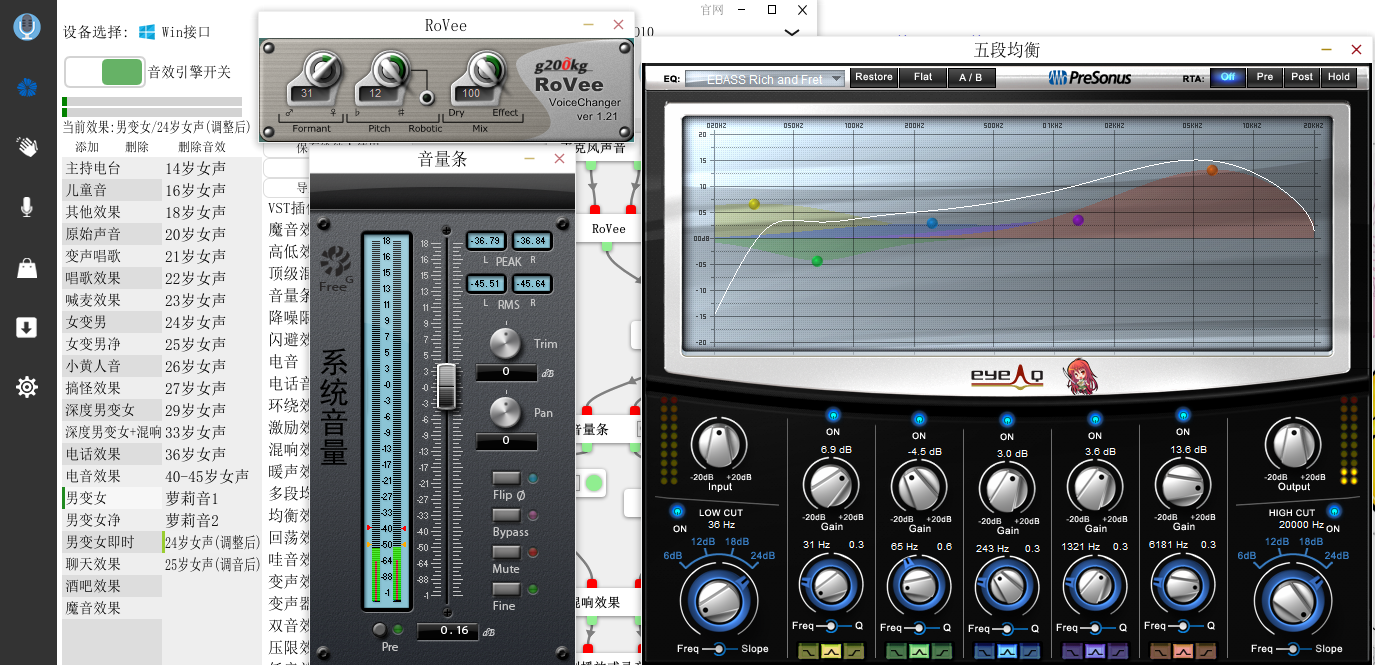Screen dimensions: 1375x665
Task: Set RTA mode to Post
Action: (1302, 77)
